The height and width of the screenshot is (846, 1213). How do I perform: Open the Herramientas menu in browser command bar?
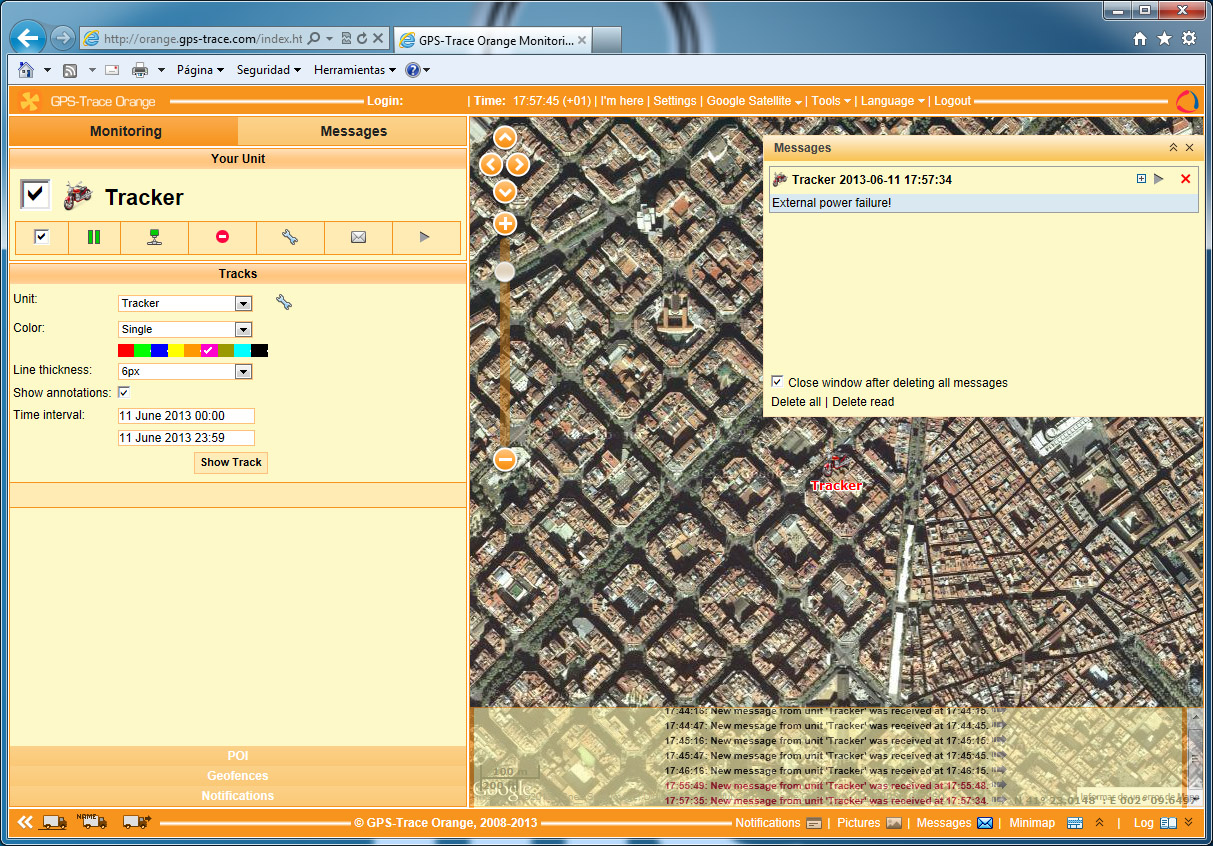(355, 70)
